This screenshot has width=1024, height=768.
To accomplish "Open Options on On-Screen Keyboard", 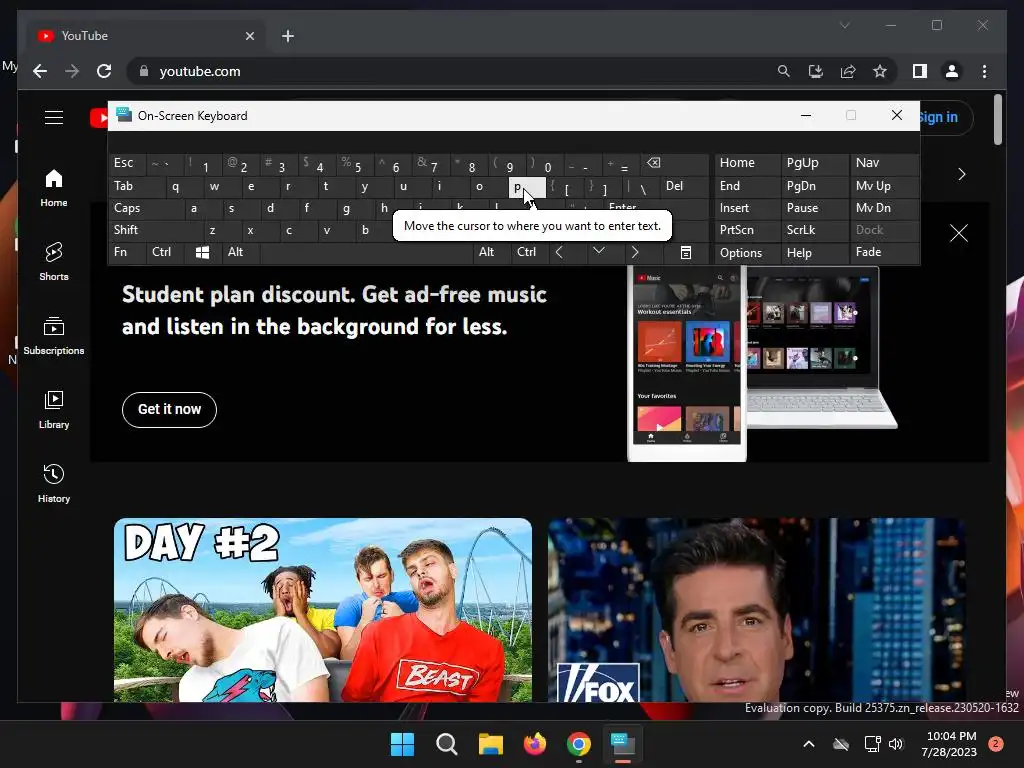I will point(747,252).
